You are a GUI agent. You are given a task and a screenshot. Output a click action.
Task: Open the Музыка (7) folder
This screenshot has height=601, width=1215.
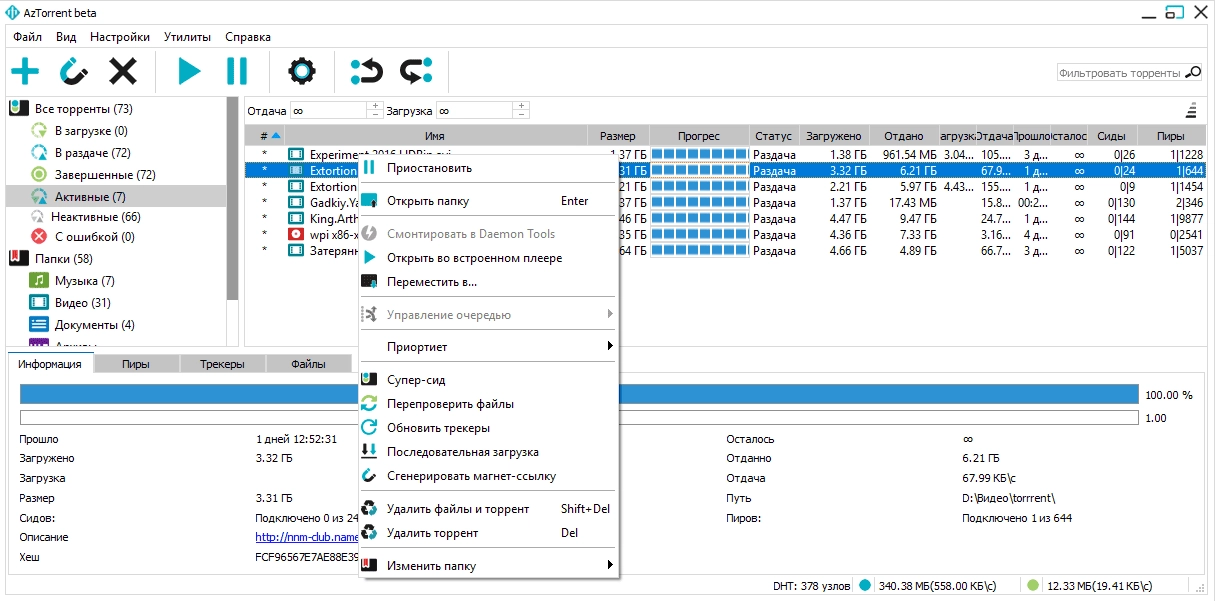tap(84, 281)
